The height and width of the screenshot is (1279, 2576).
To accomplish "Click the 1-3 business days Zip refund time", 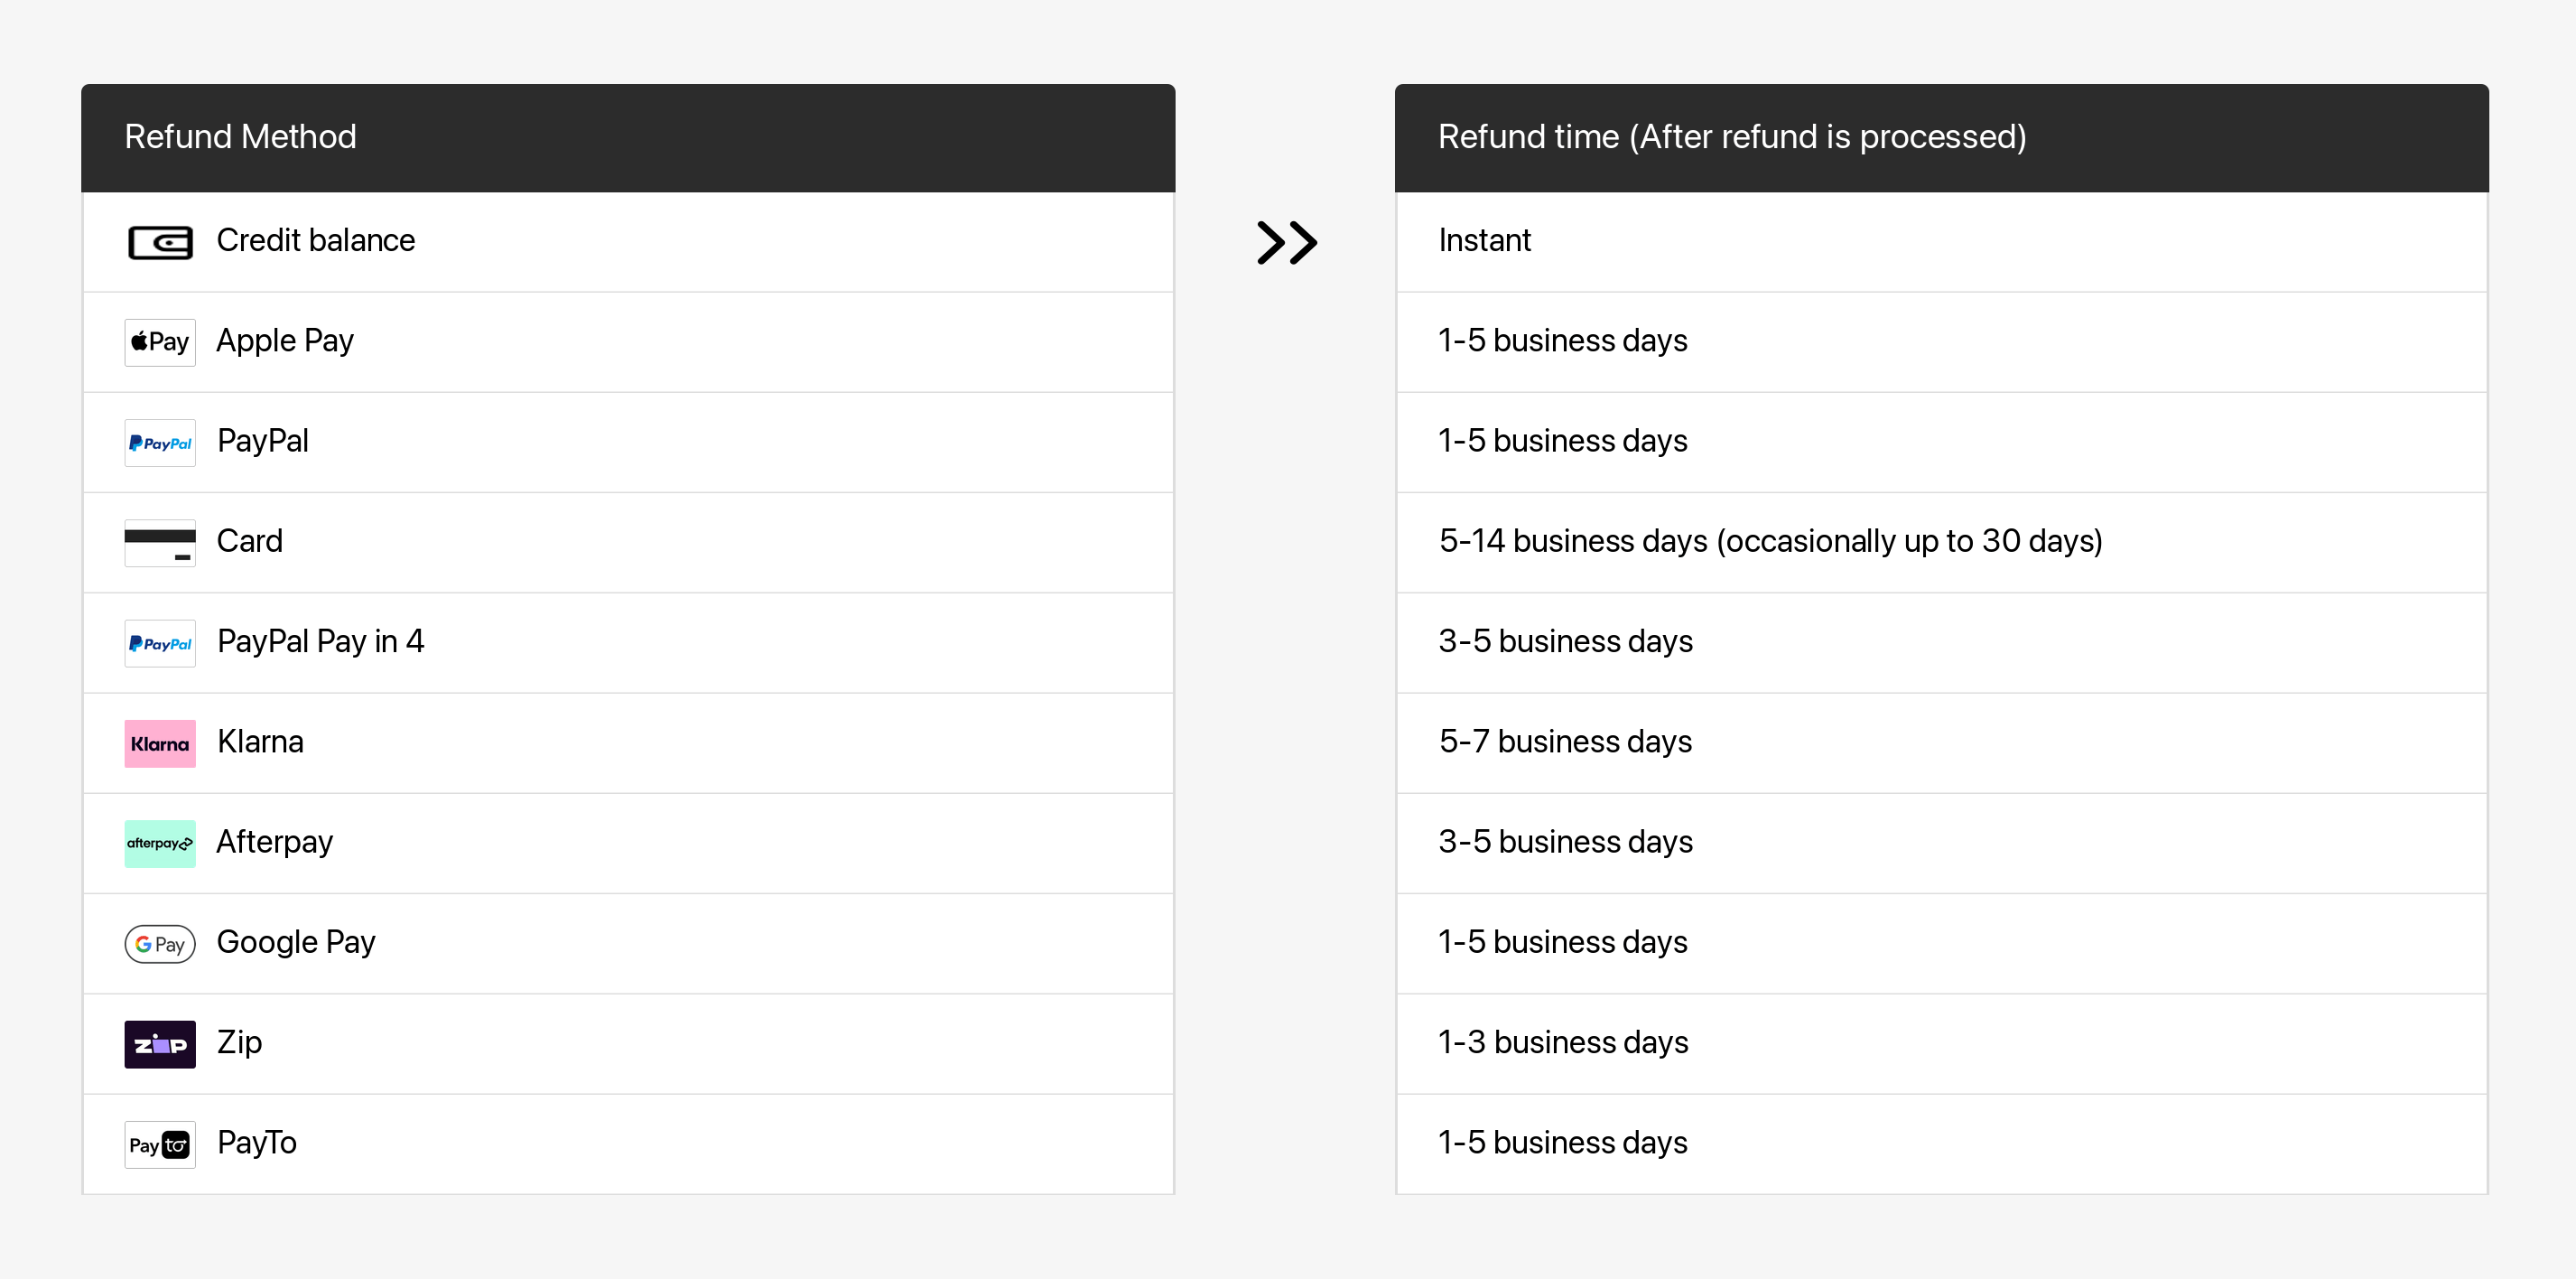I will coord(1563,1043).
